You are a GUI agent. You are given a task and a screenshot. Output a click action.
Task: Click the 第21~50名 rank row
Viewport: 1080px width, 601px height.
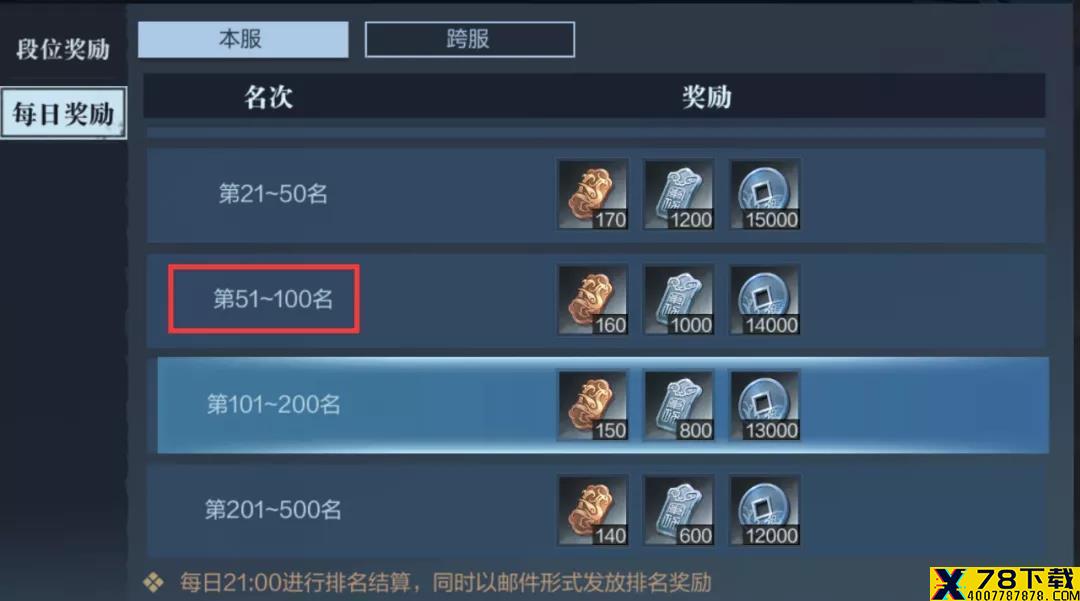(x=596, y=195)
